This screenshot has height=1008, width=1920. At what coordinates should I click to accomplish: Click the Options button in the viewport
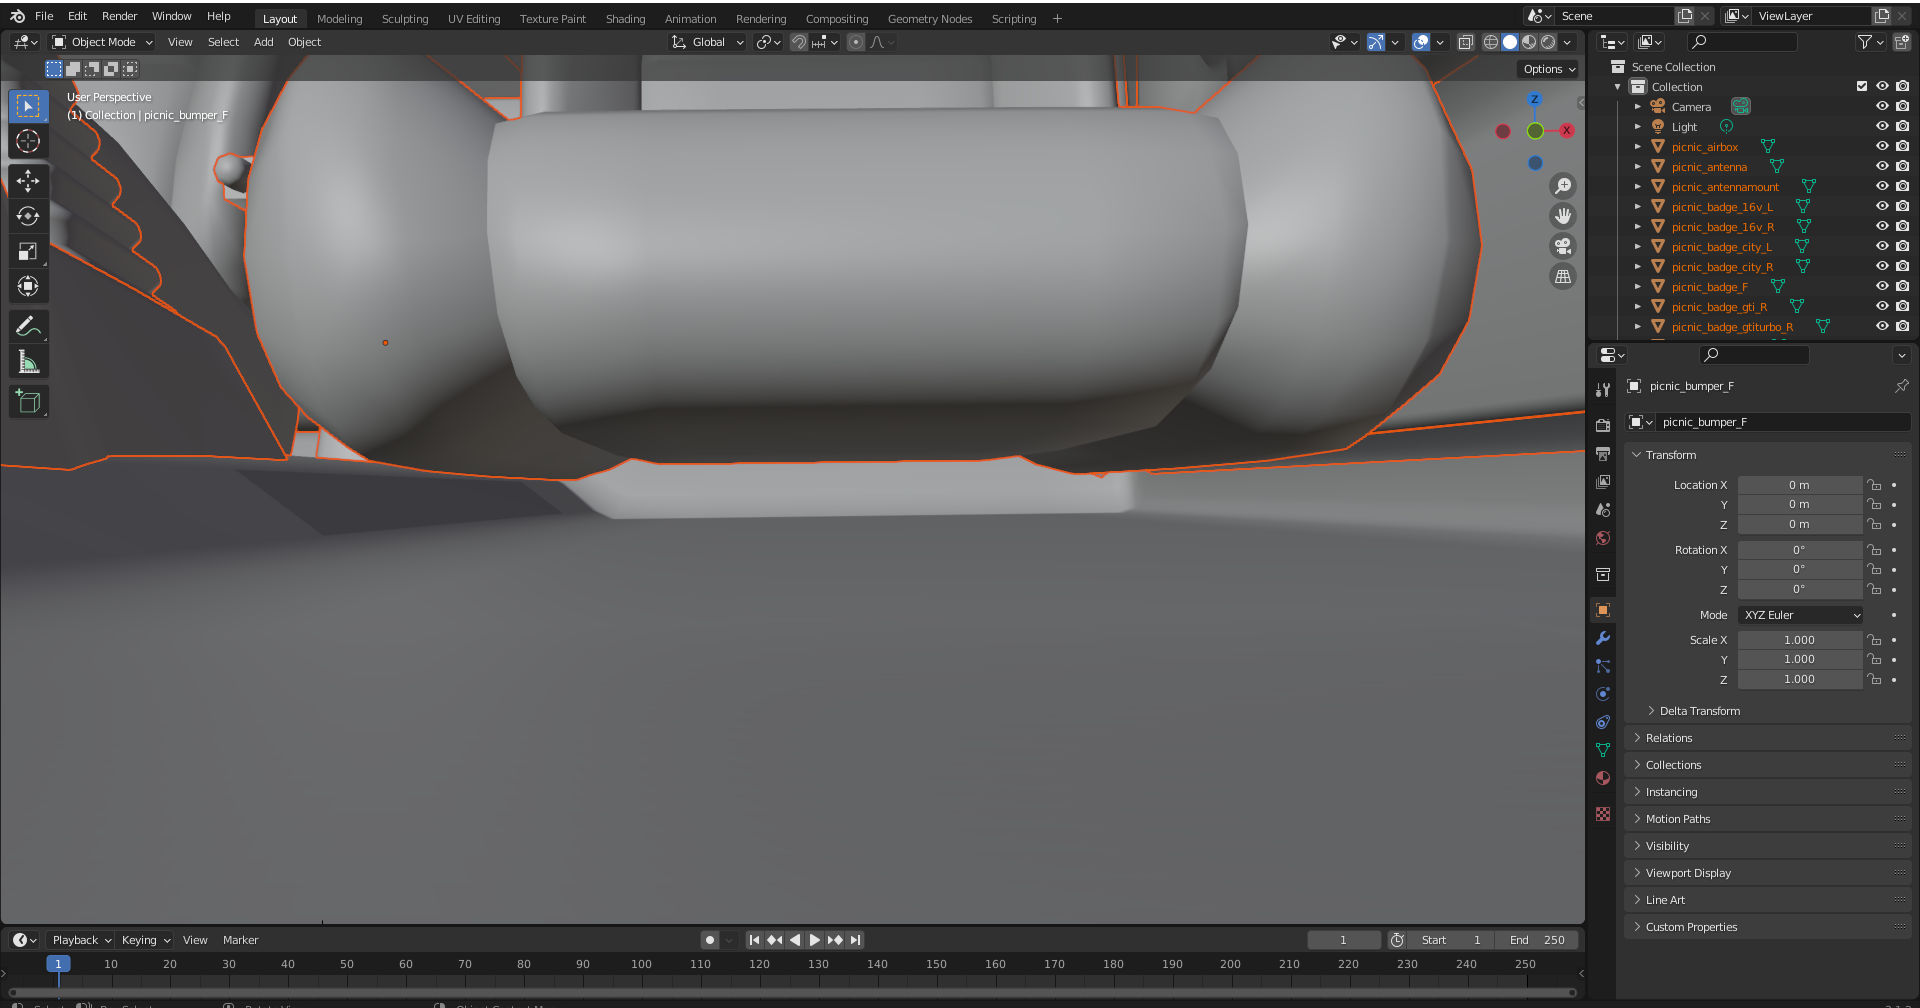(1548, 69)
